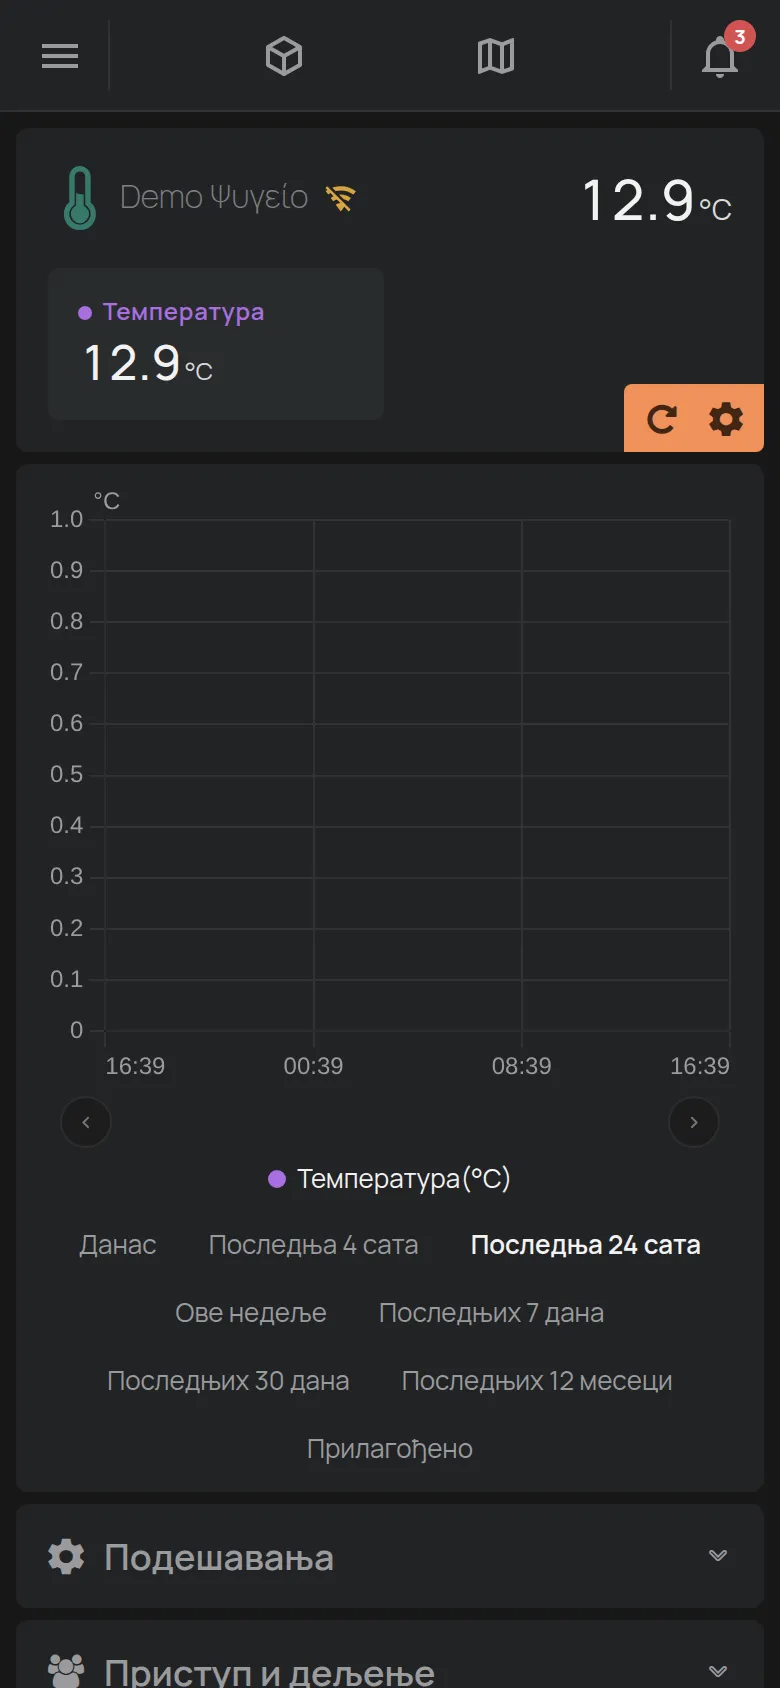Open the map view icon
This screenshot has width=780, height=1688.
(496, 56)
